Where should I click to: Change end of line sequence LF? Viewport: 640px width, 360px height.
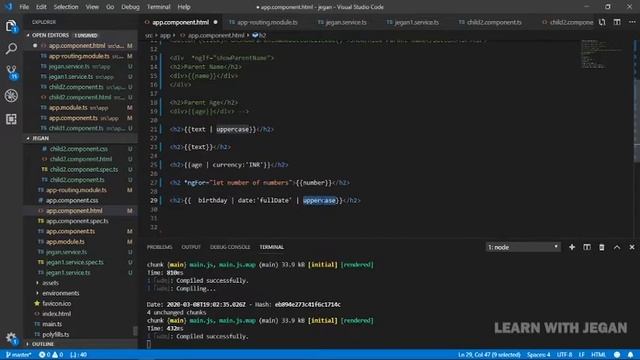pos(582,355)
